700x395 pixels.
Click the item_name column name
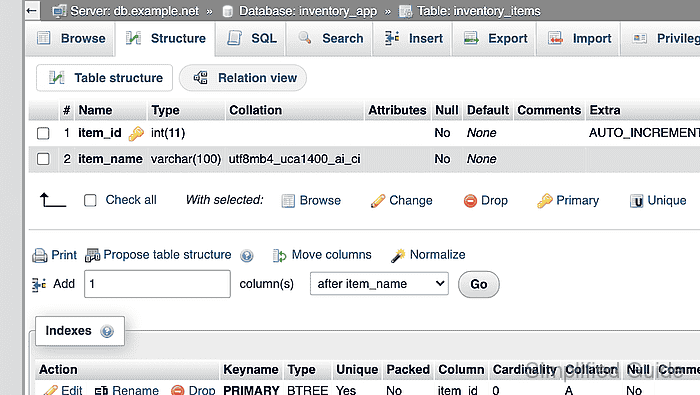click(x=110, y=159)
